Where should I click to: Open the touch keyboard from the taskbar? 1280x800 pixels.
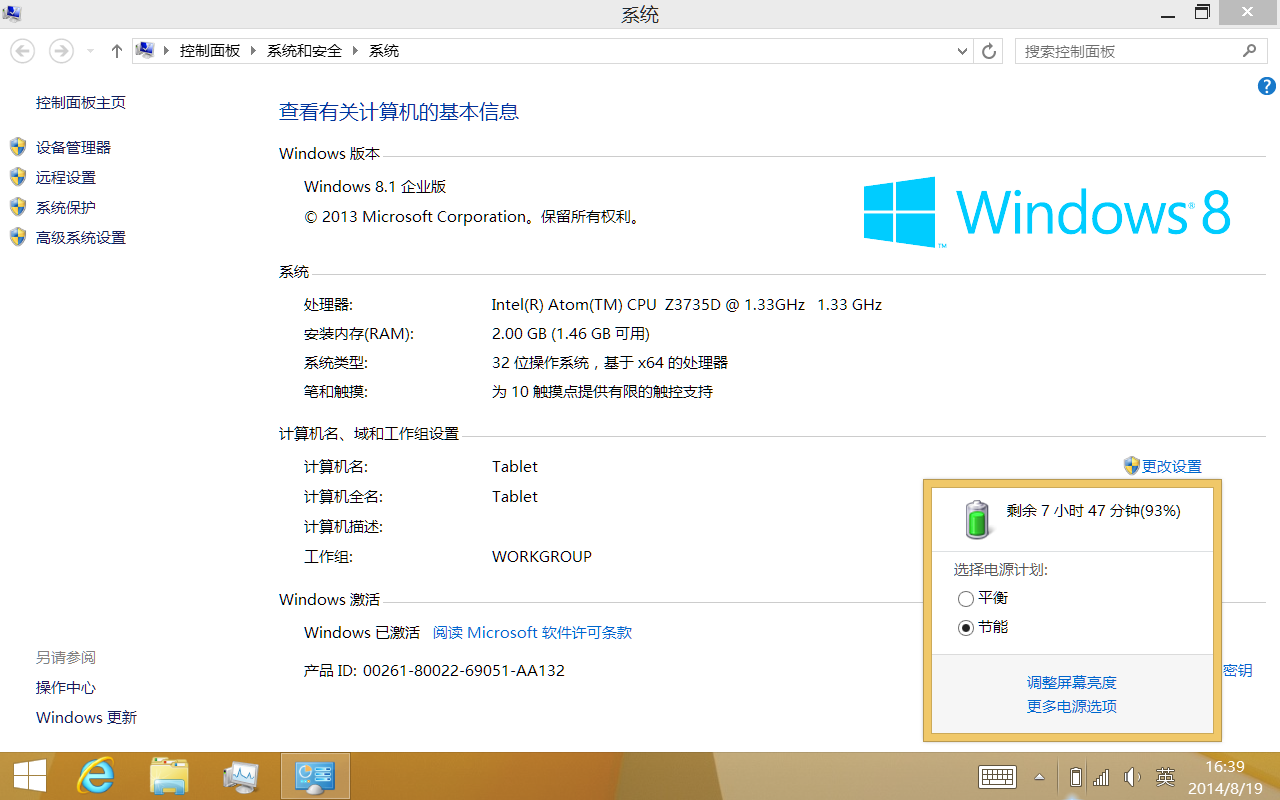[x=998, y=777]
